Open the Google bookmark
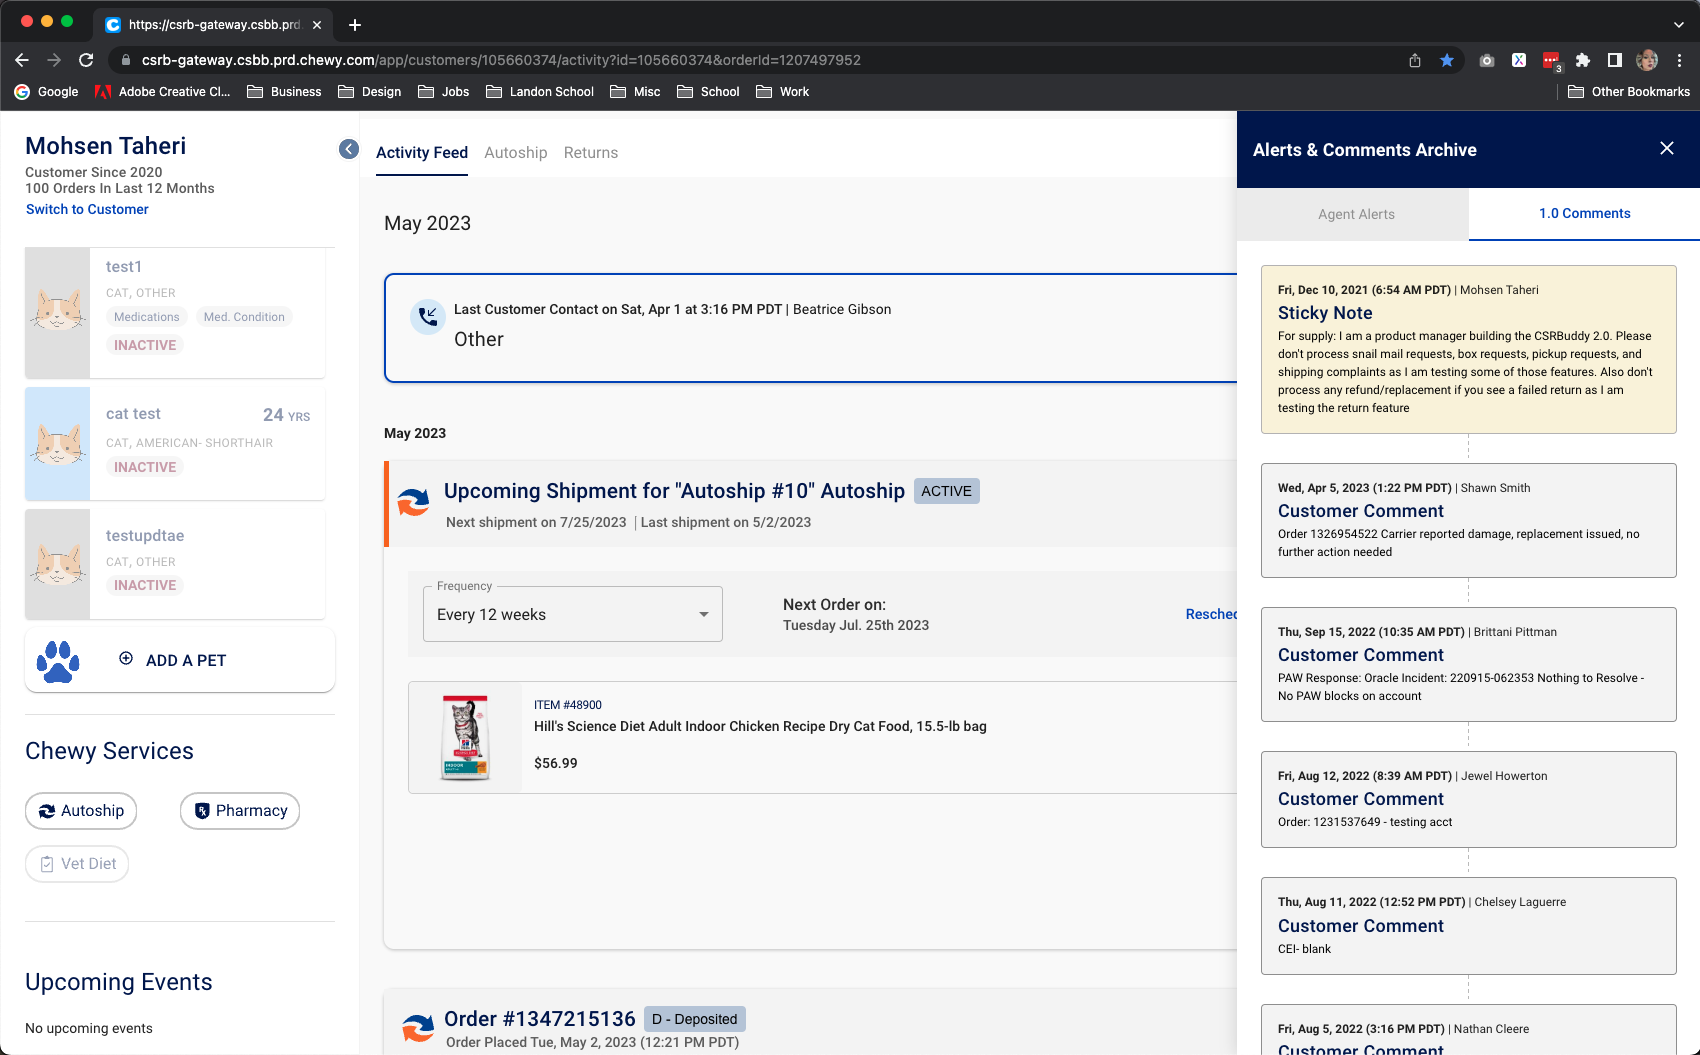This screenshot has height=1055, width=1700. 46,91
